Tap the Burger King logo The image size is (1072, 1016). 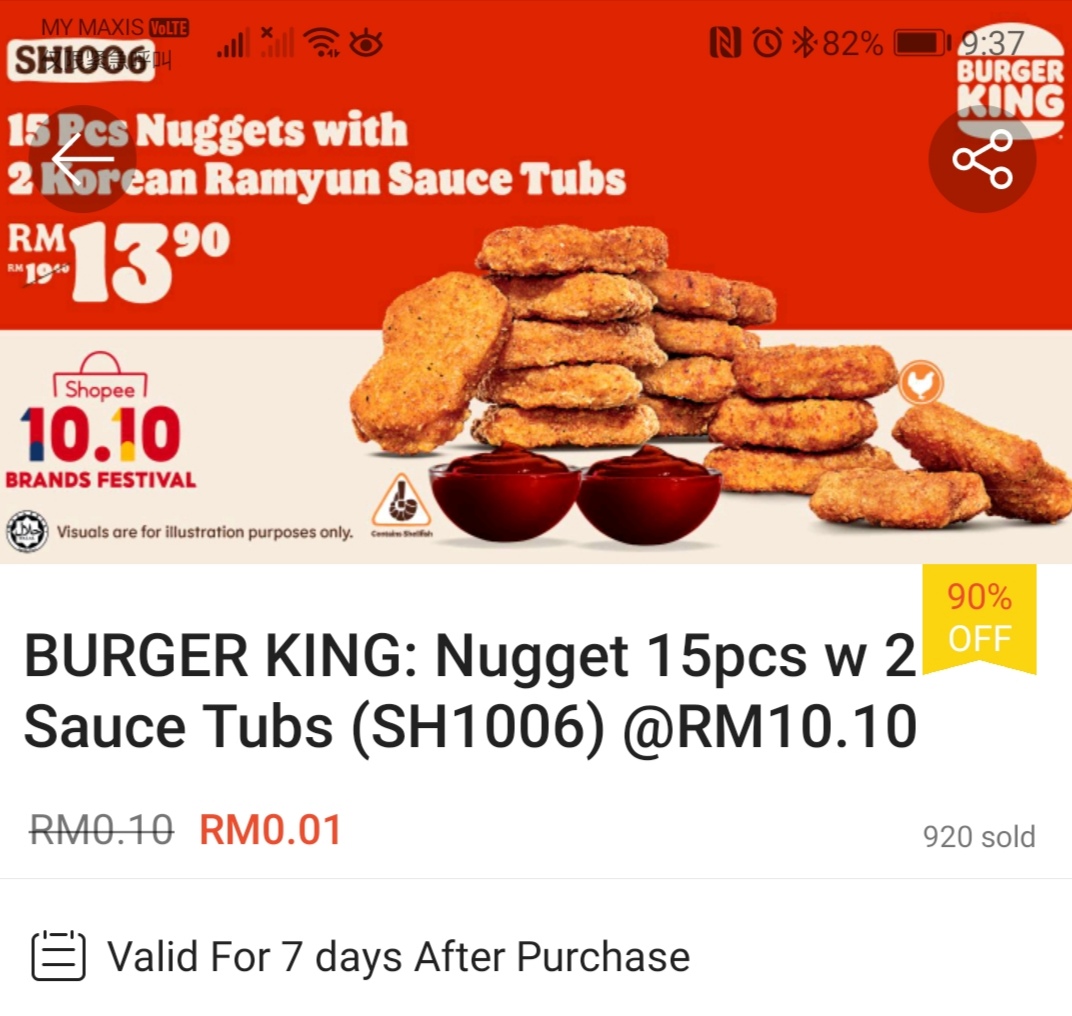[1010, 82]
